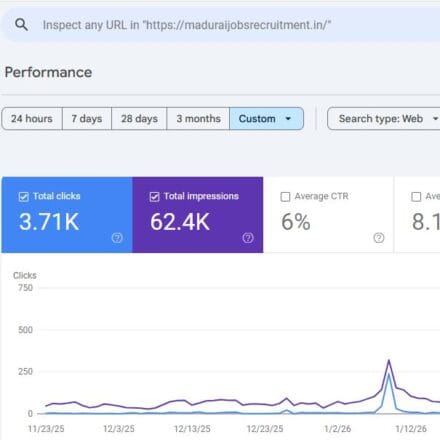Open the Search type: Web filter
This screenshot has height=440, width=440.
(384, 119)
